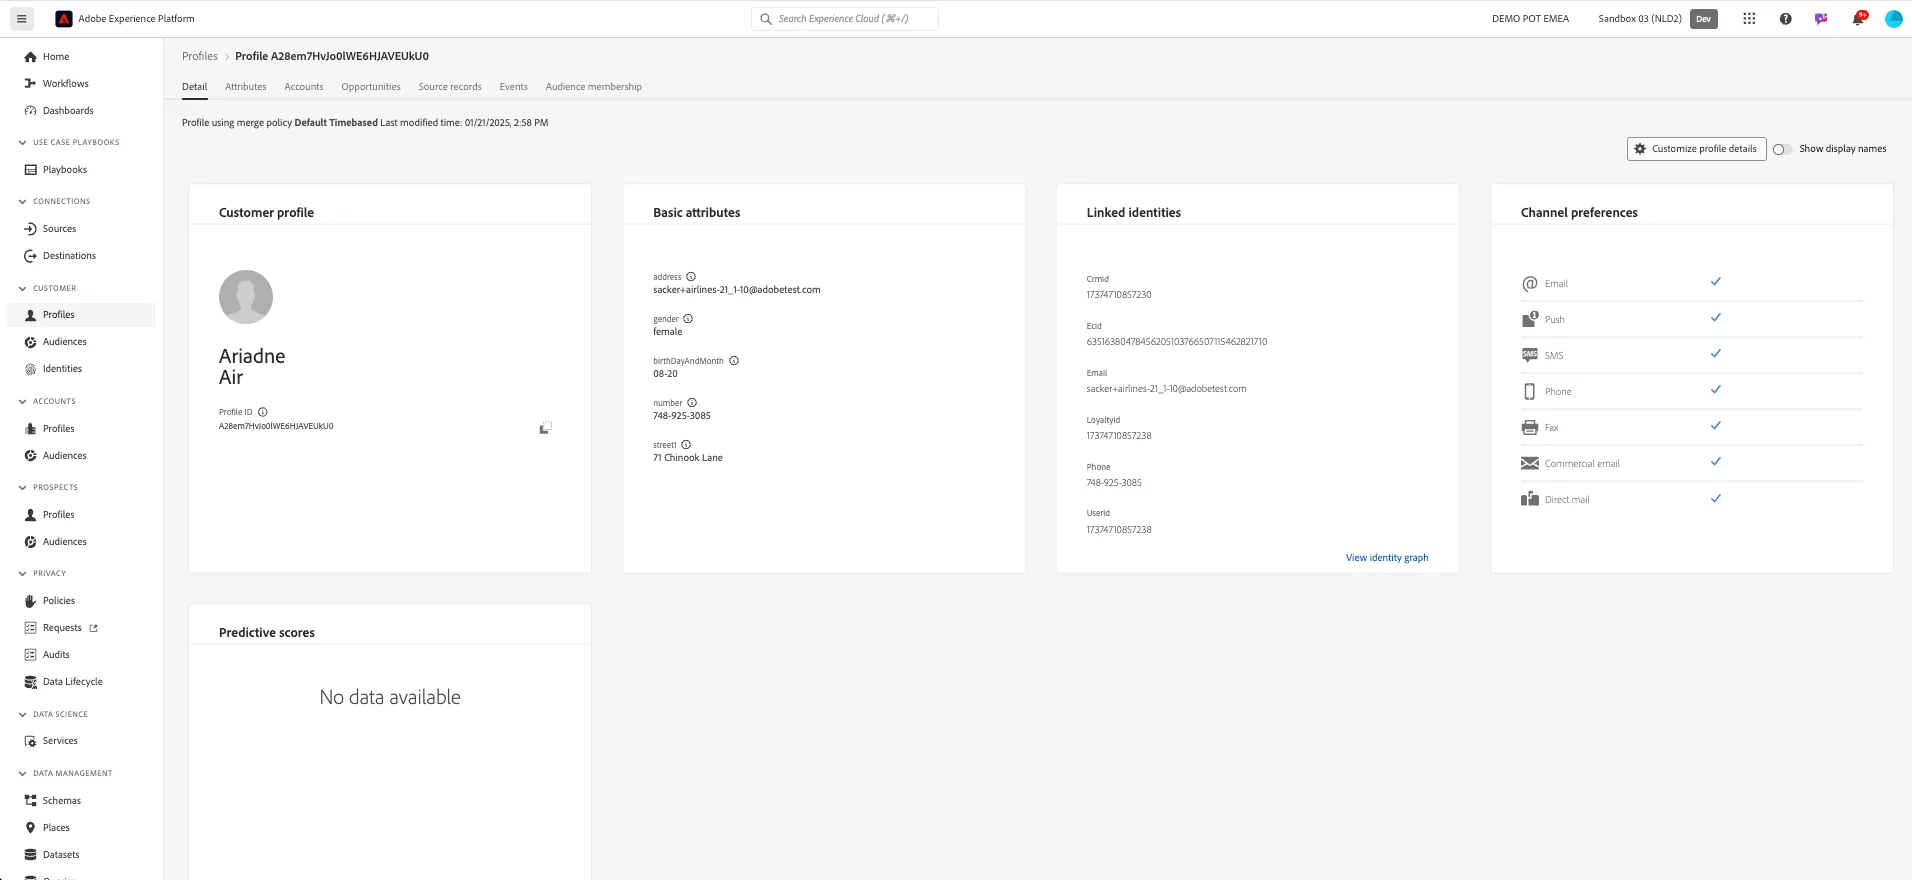Screen dimensions: 1912x880
Task: Click info icon next to gender attribute
Action: coord(688,319)
